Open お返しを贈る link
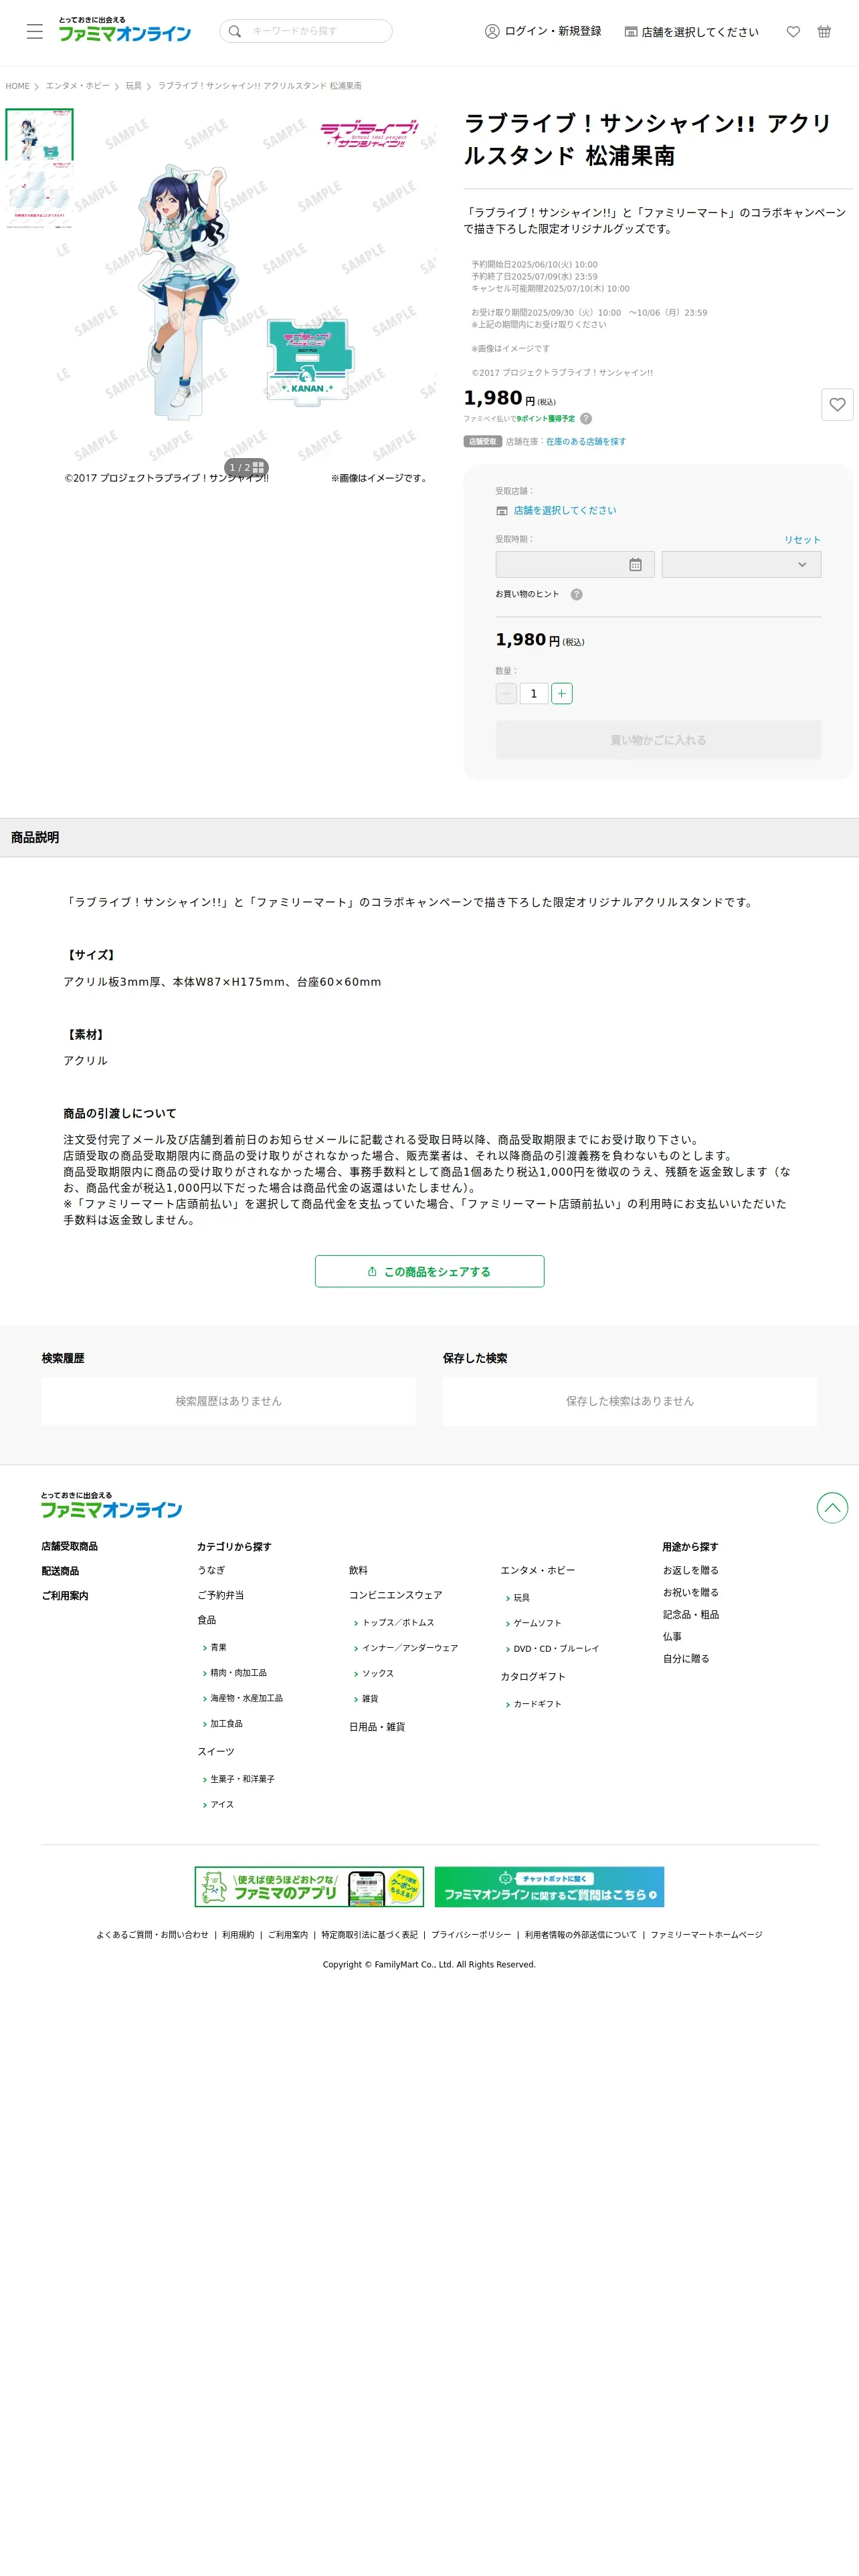Image resolution: width=859 pixels, height=2576 pixels. [x=691, y=1570]
